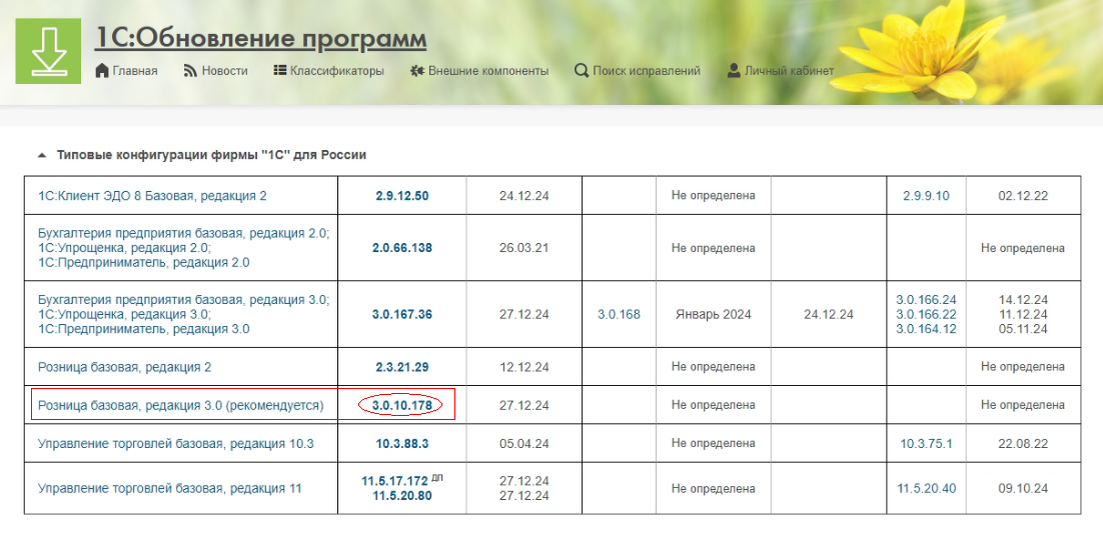Click version 11.5.17.172 link
Viewport: 1103px width, 542px height.
coord(395,481)
